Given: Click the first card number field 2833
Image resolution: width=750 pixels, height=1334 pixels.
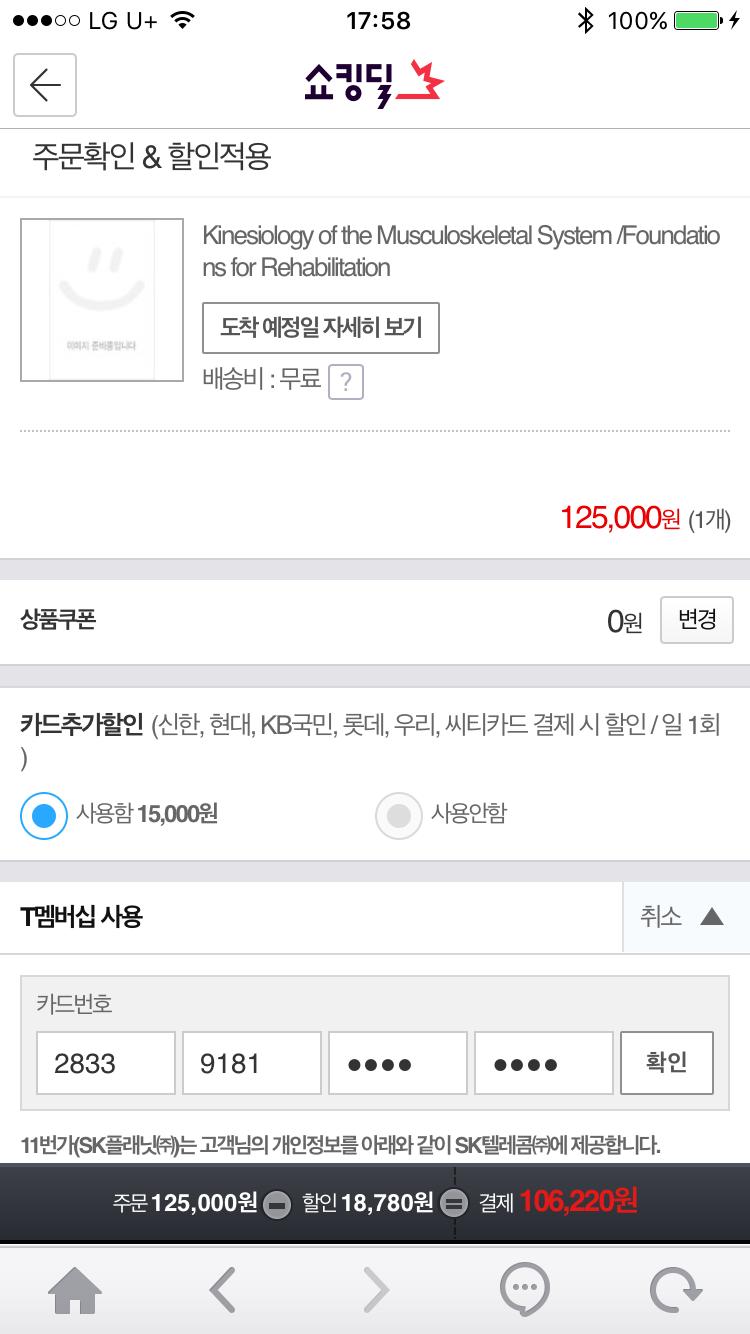Looking at the screenshot, I should 106,1063.
